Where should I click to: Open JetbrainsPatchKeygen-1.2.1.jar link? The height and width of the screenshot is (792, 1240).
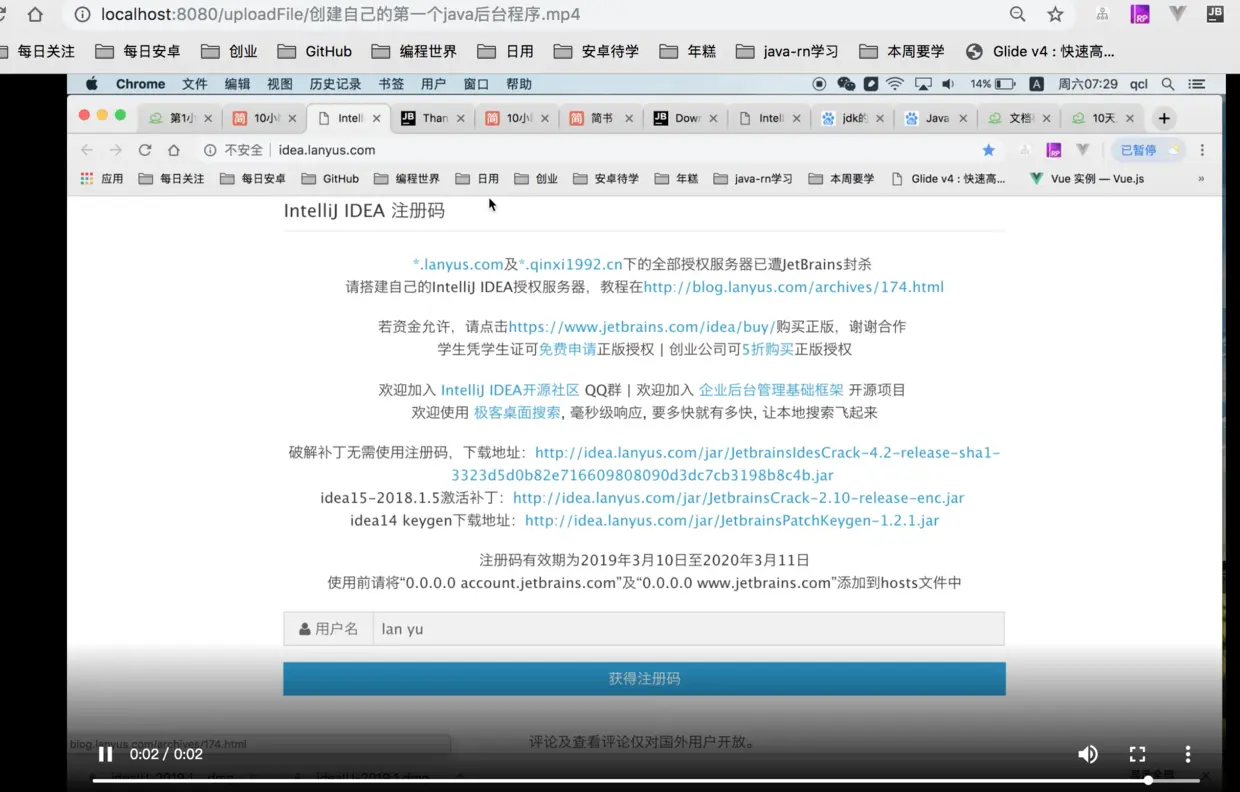coord(732,521)
